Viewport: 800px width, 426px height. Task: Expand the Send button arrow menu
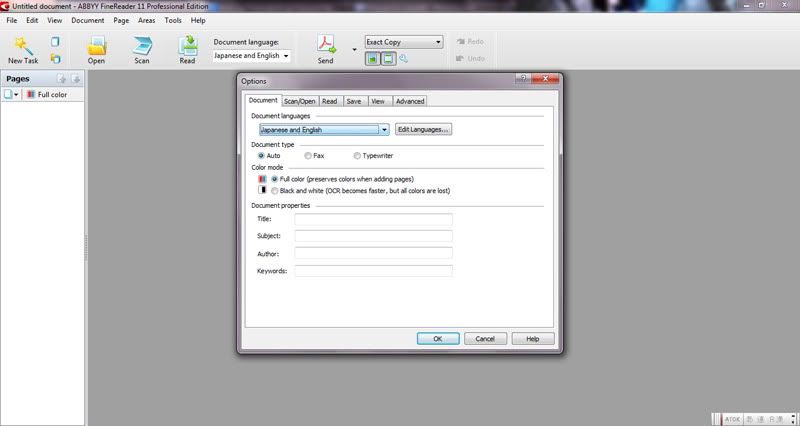[x=354, y=49]
